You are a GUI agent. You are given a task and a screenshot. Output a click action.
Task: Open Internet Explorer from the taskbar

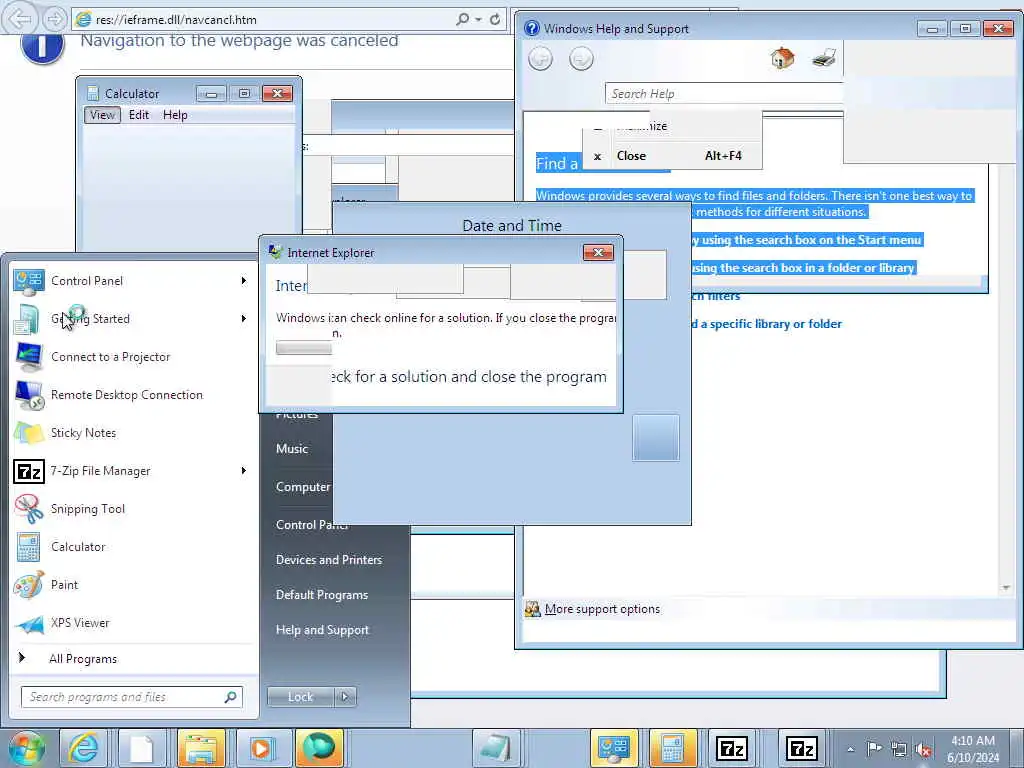pyautogui.click(x=84, y=748)
